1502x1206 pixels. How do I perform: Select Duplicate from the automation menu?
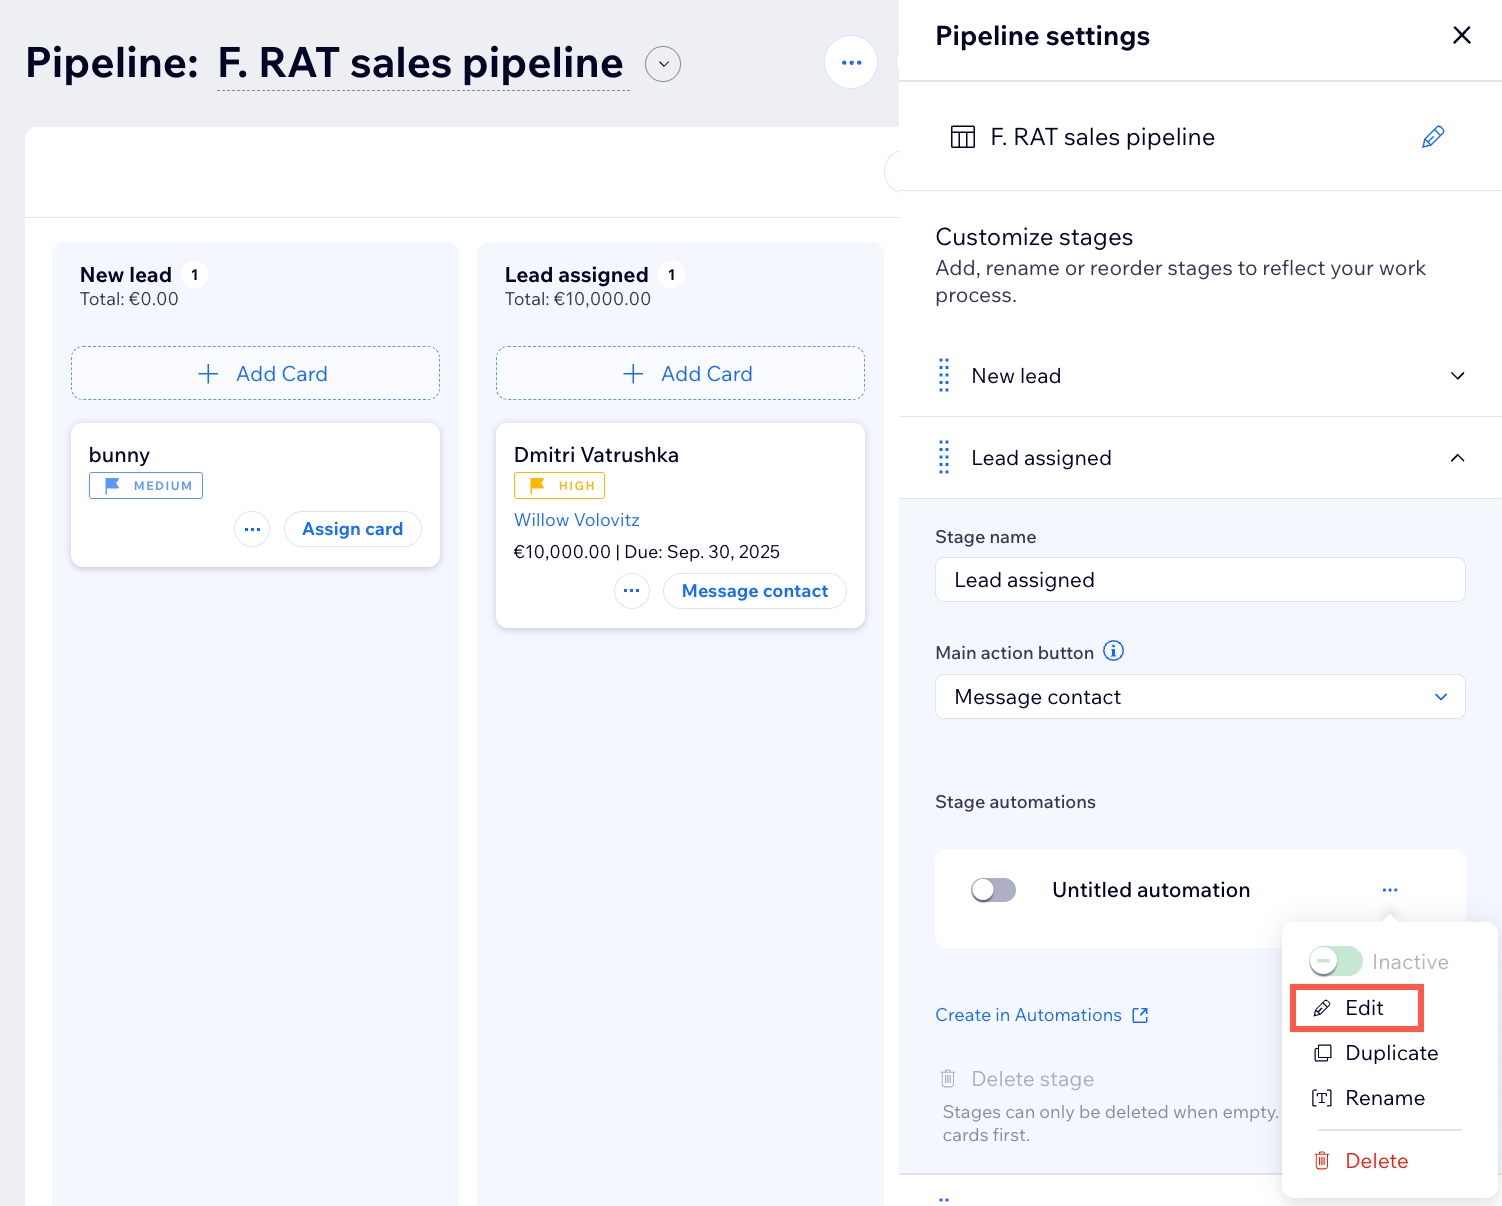[x=1390, y=1053]
